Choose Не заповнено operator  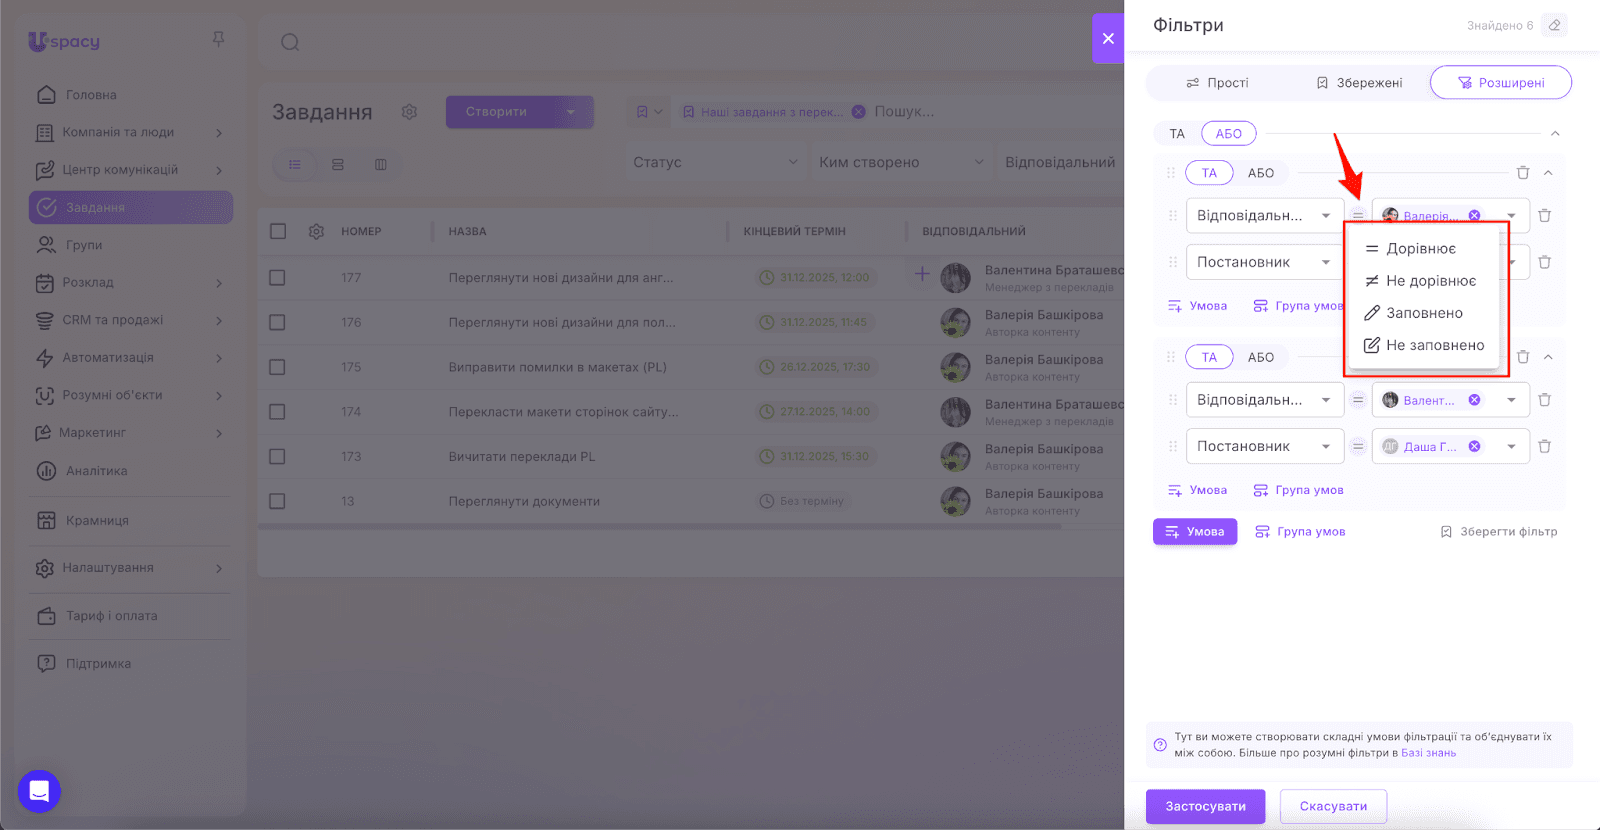coord(1425,345)
